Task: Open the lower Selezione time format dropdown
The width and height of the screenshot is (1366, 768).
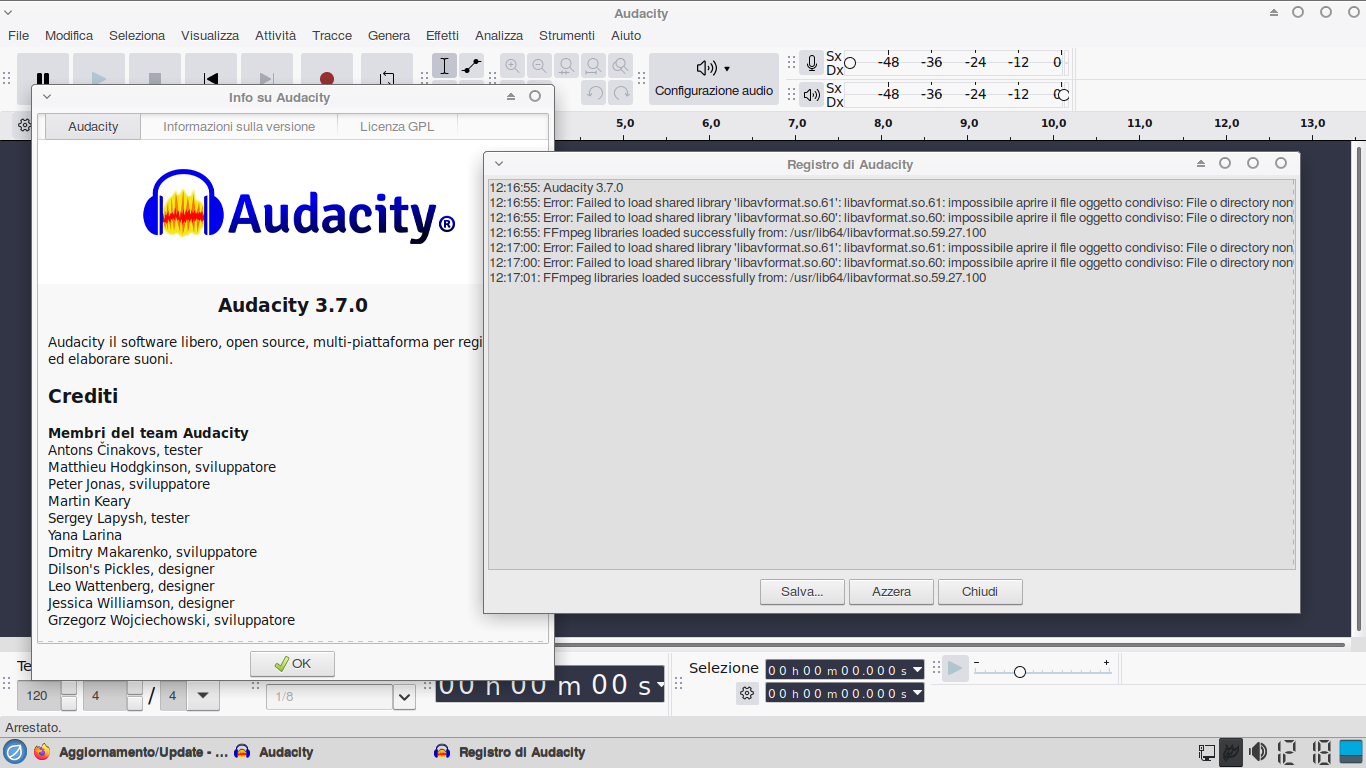Action: [917, 694]
